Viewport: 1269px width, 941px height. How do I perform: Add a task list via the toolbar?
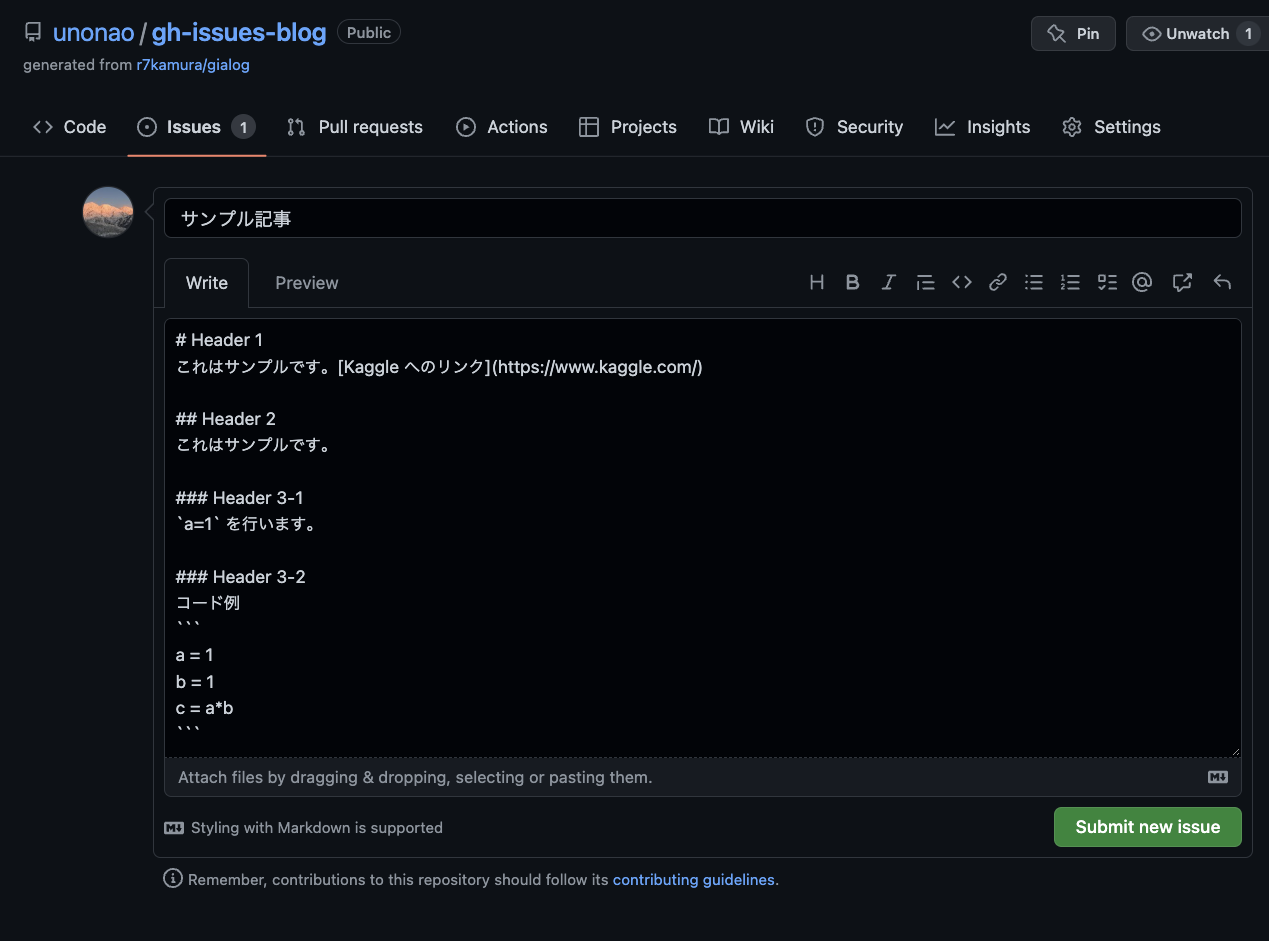1106,282
